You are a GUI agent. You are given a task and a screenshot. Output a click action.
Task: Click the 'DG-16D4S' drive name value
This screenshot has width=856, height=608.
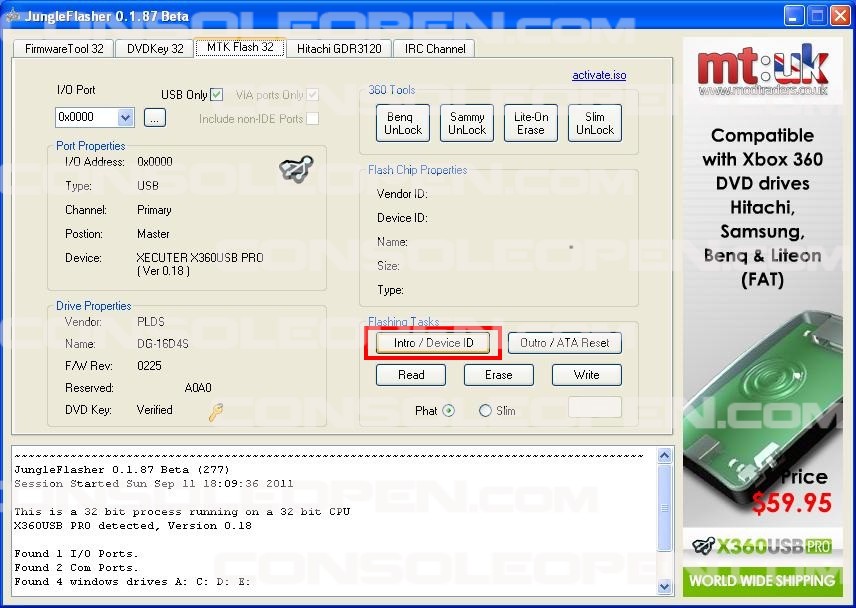(x=163, y=344)
